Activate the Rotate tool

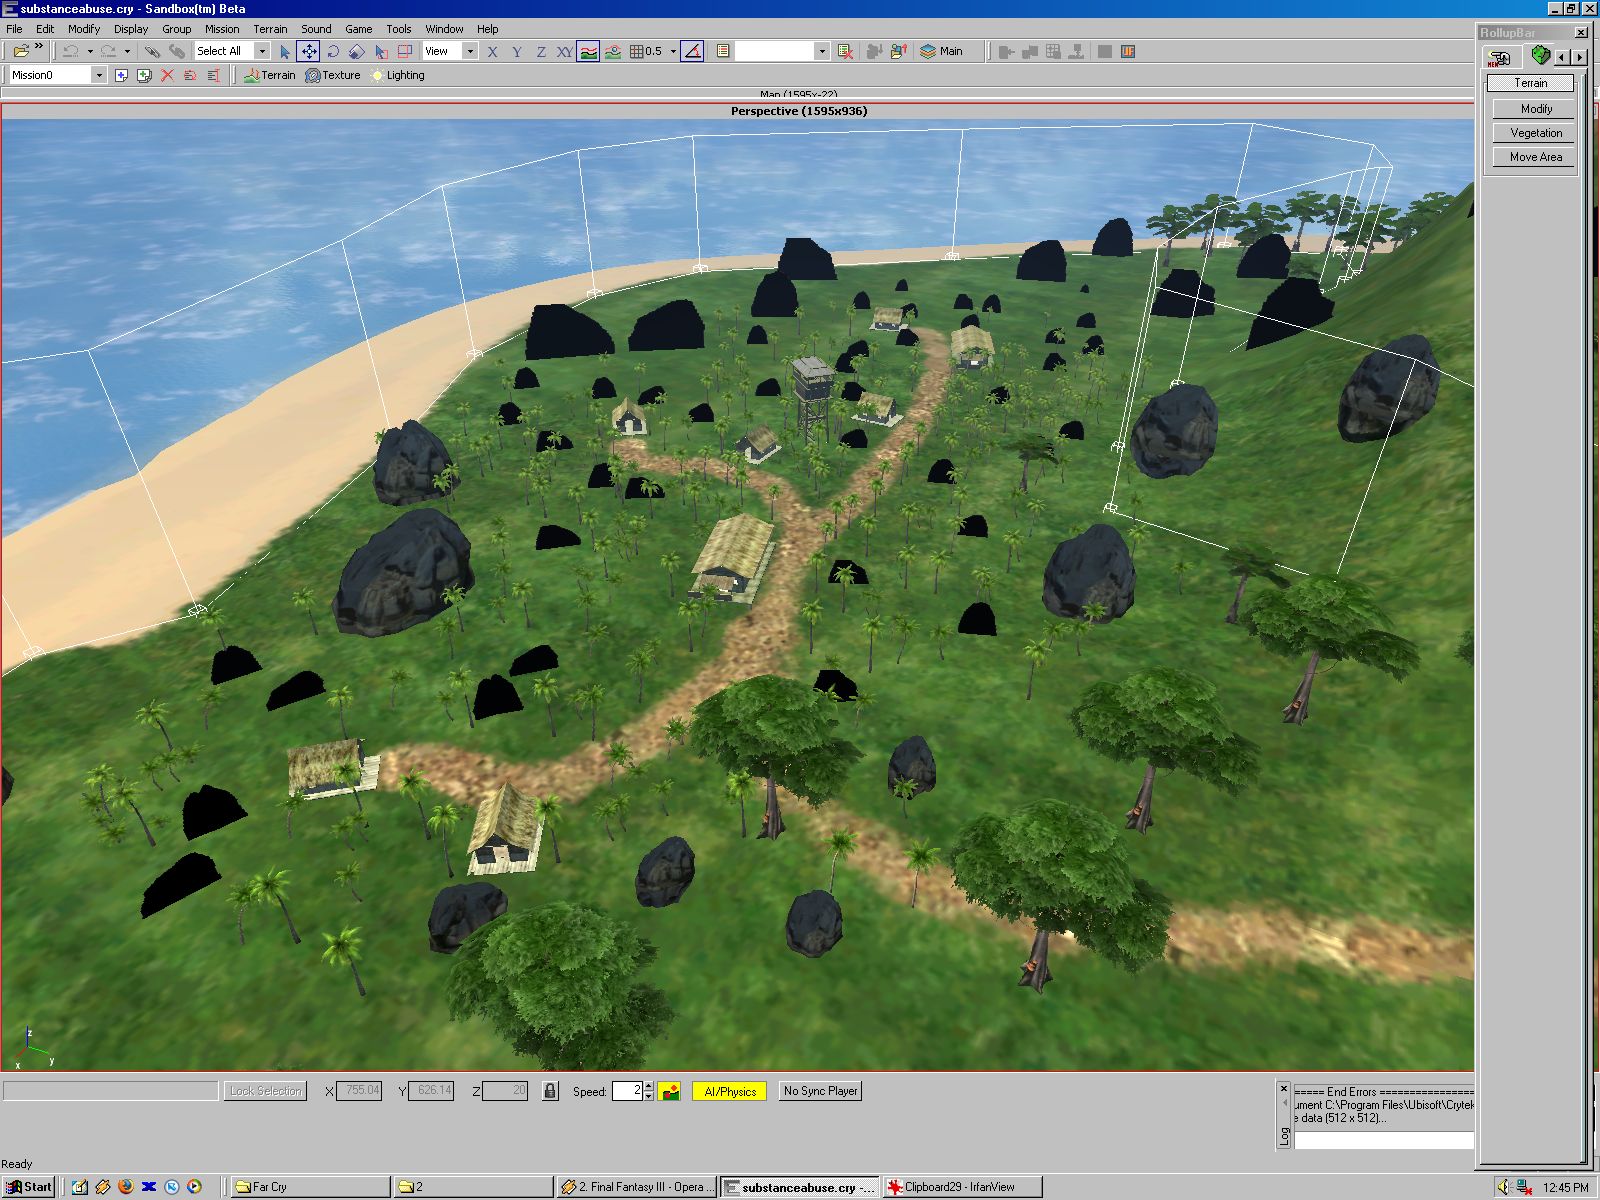(333, 51)
